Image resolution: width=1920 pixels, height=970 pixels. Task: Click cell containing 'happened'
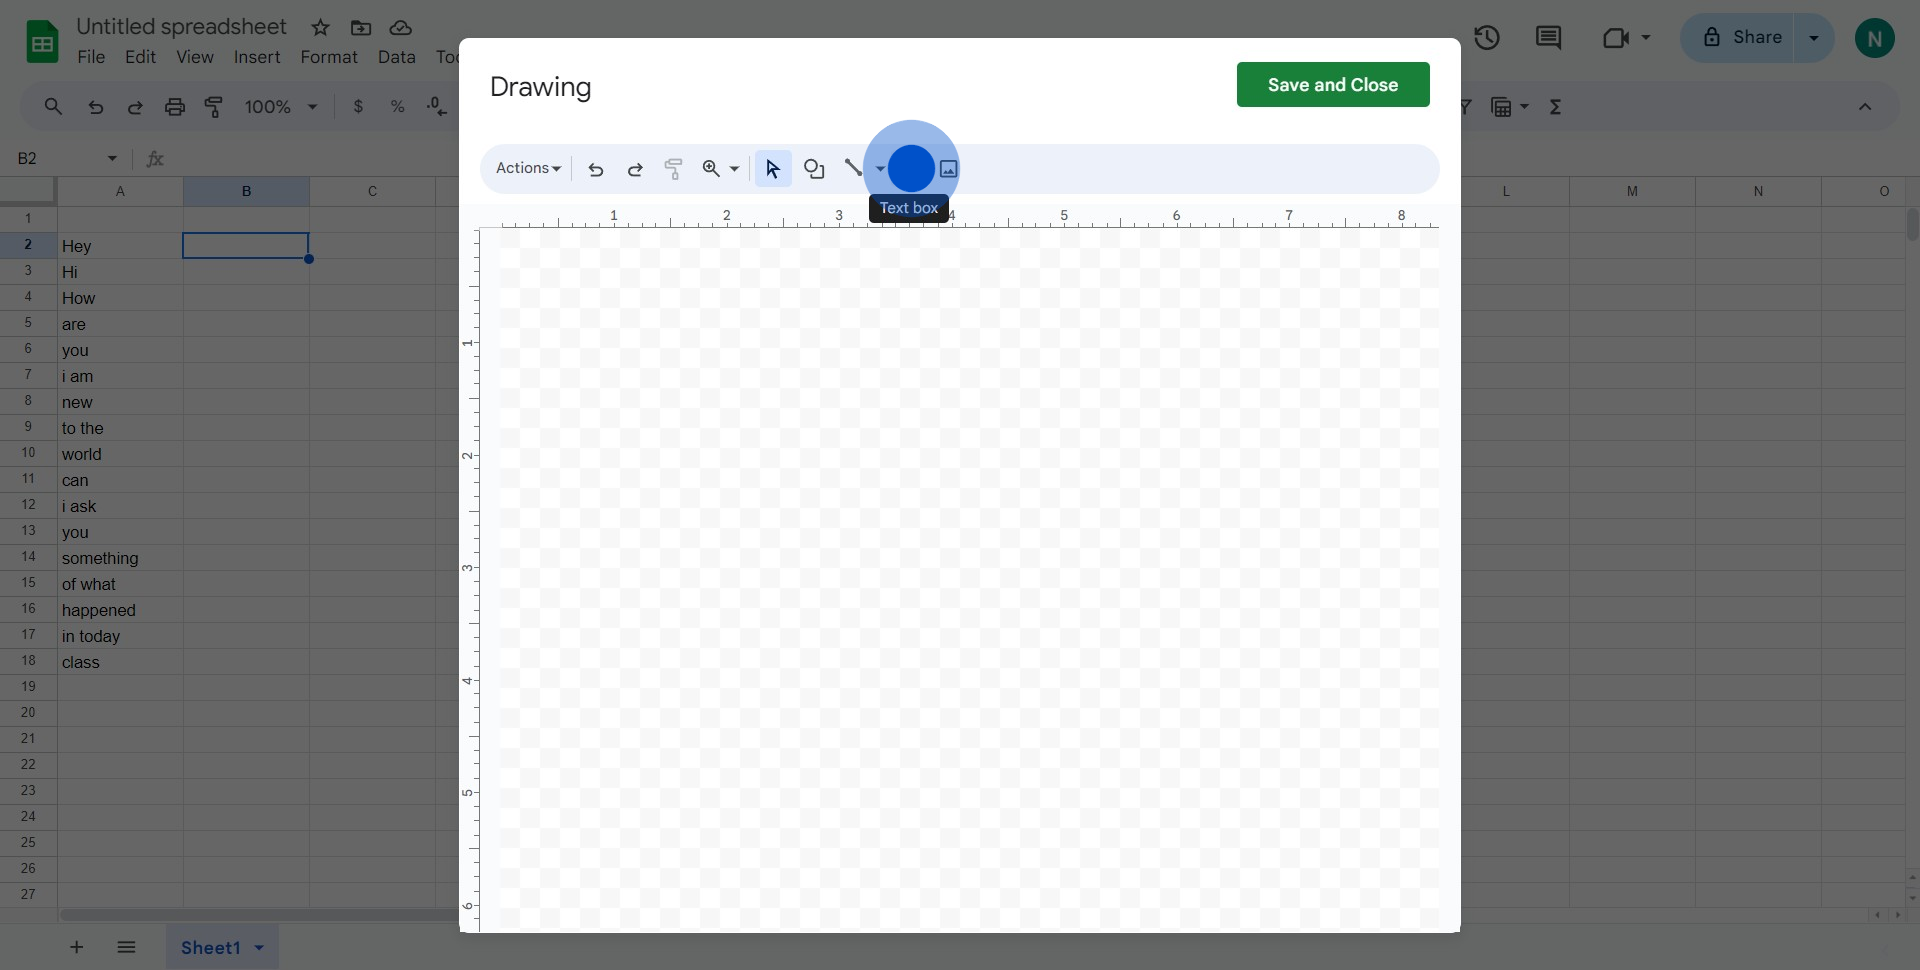point(120,610)
